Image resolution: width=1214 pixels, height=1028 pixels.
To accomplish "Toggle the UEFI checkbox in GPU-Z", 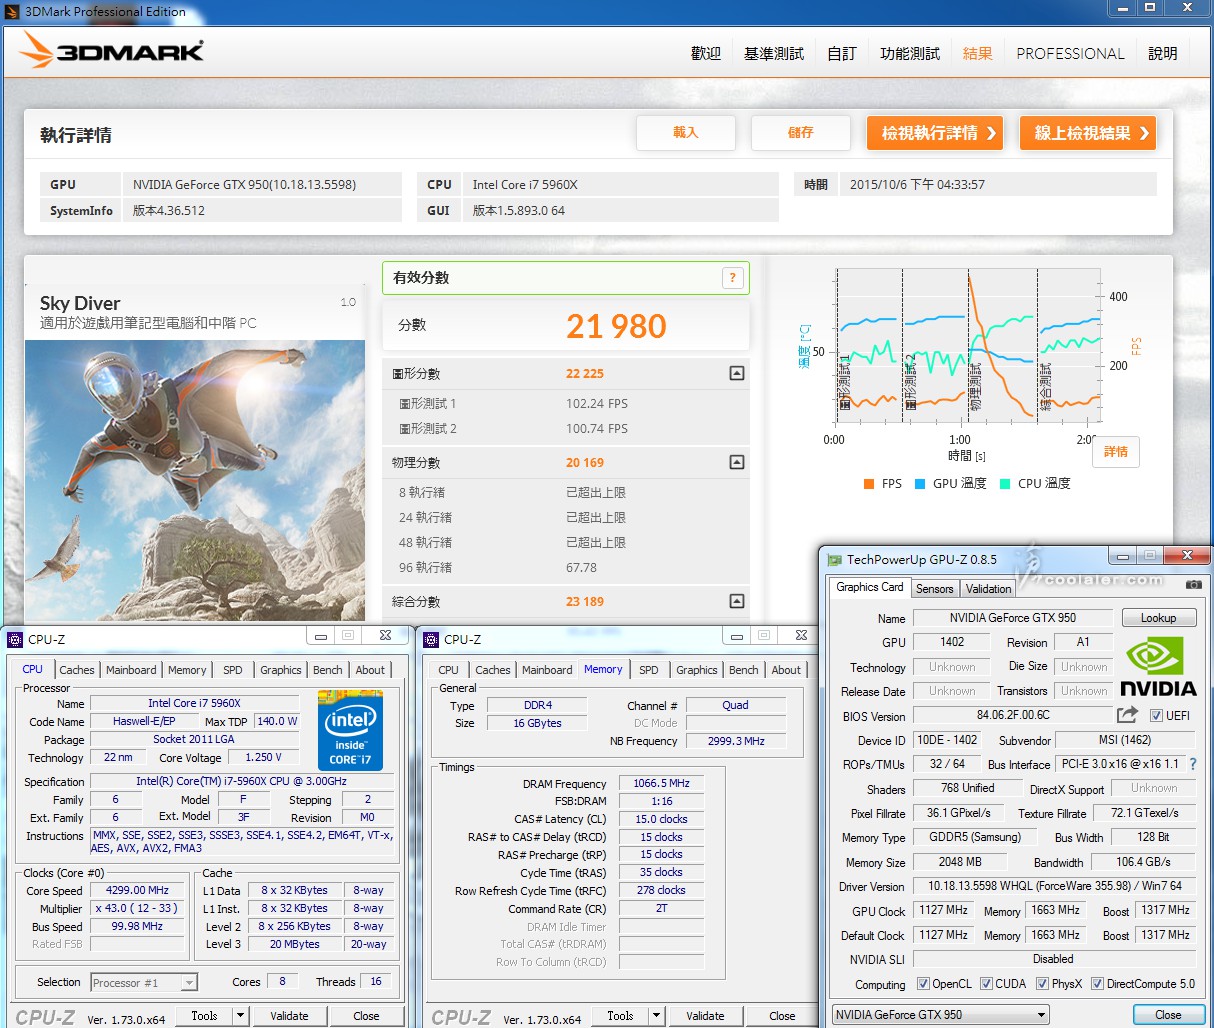I will click(1156, 716).
